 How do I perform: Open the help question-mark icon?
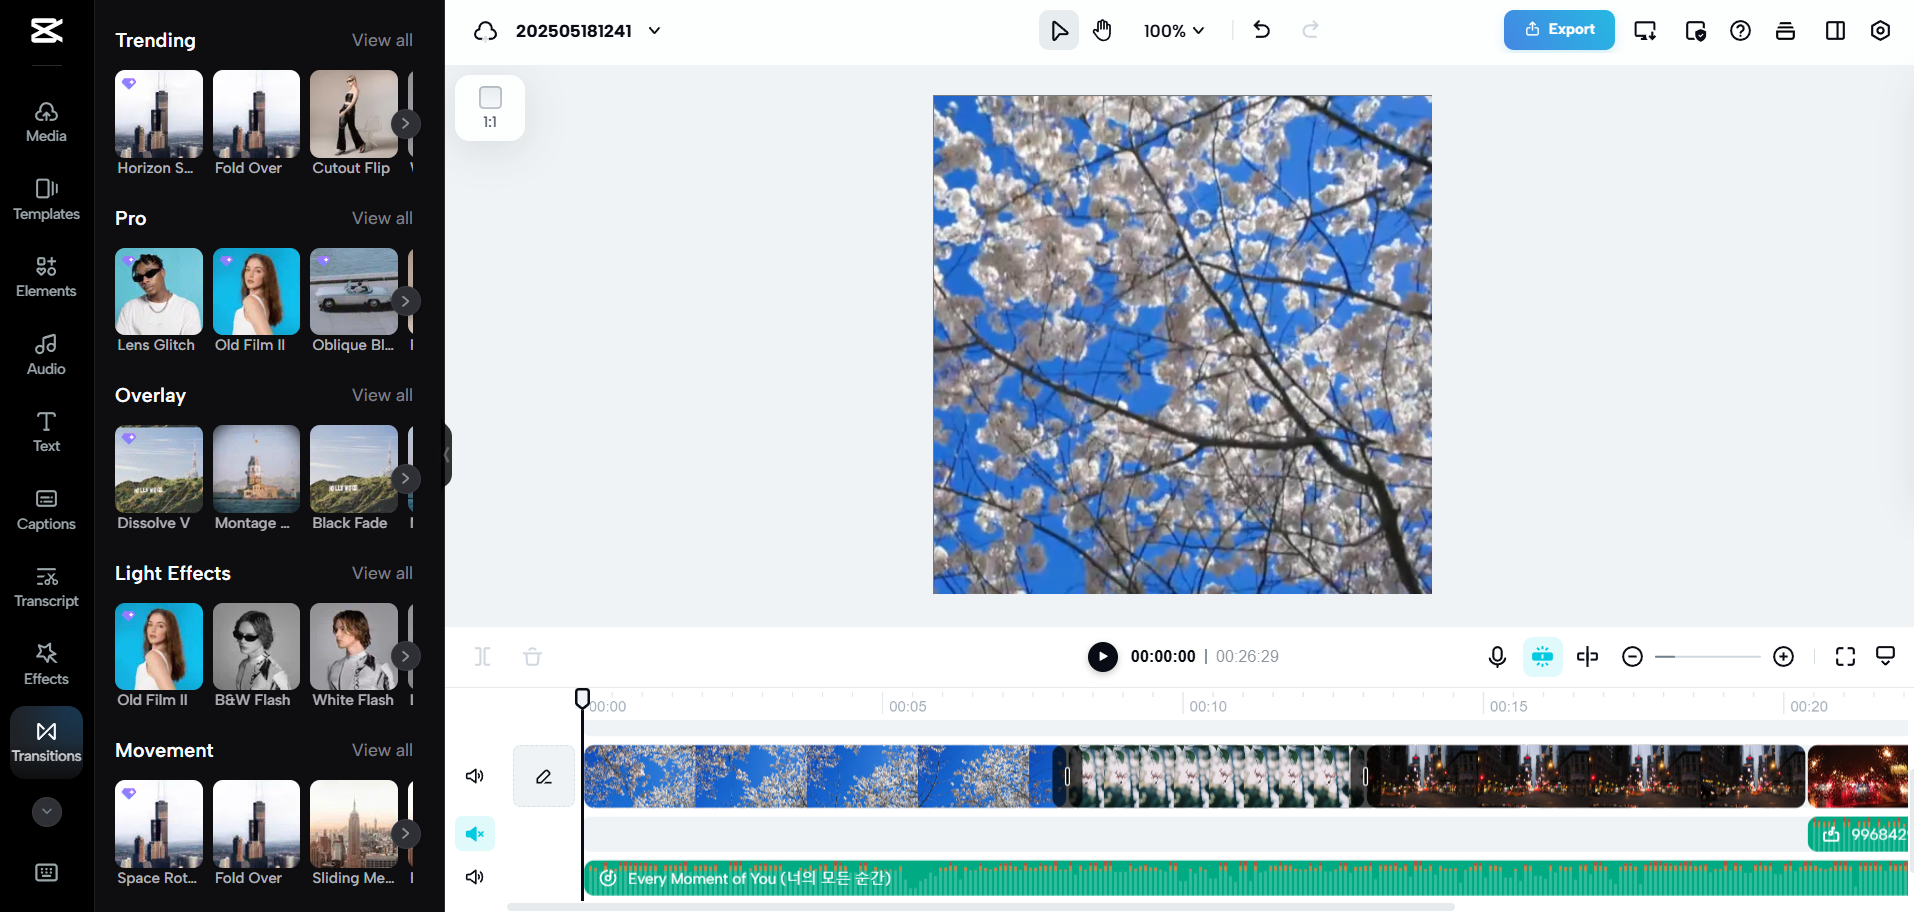(1740, 31)
